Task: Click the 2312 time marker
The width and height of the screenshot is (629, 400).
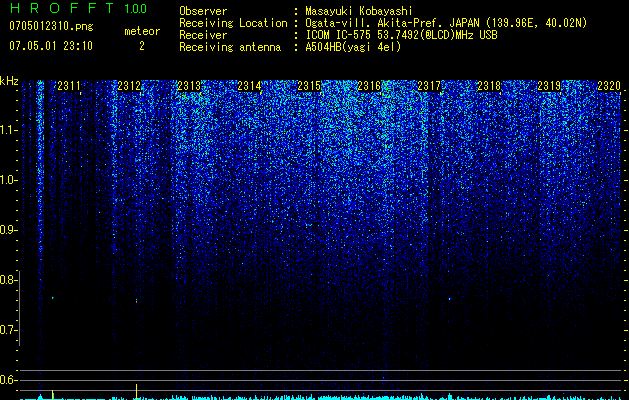Action: [129, 86]
